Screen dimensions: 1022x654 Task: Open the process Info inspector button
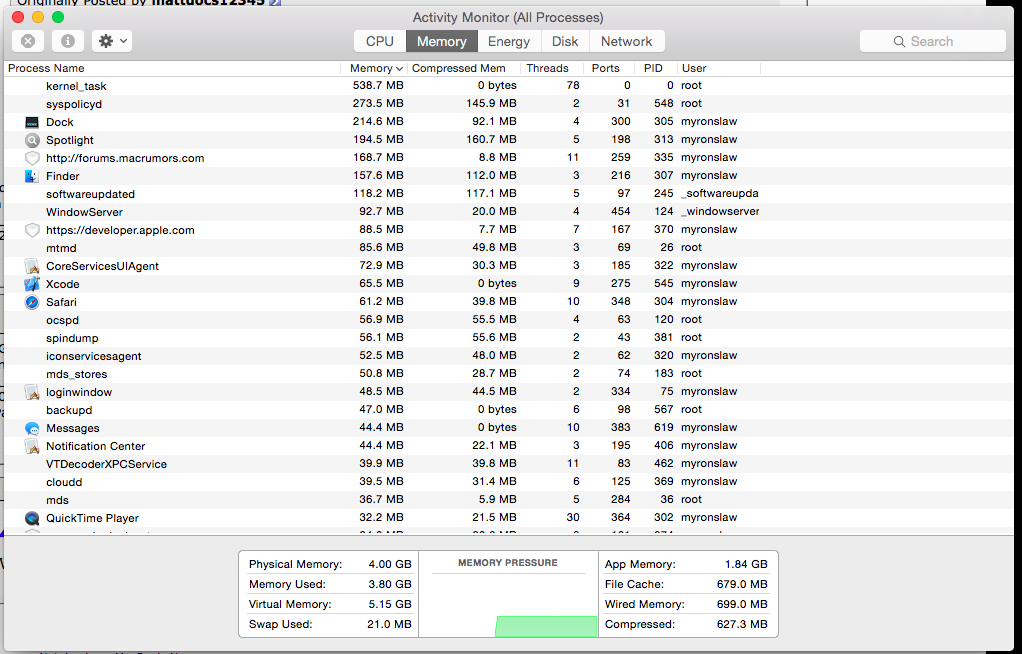68,41
